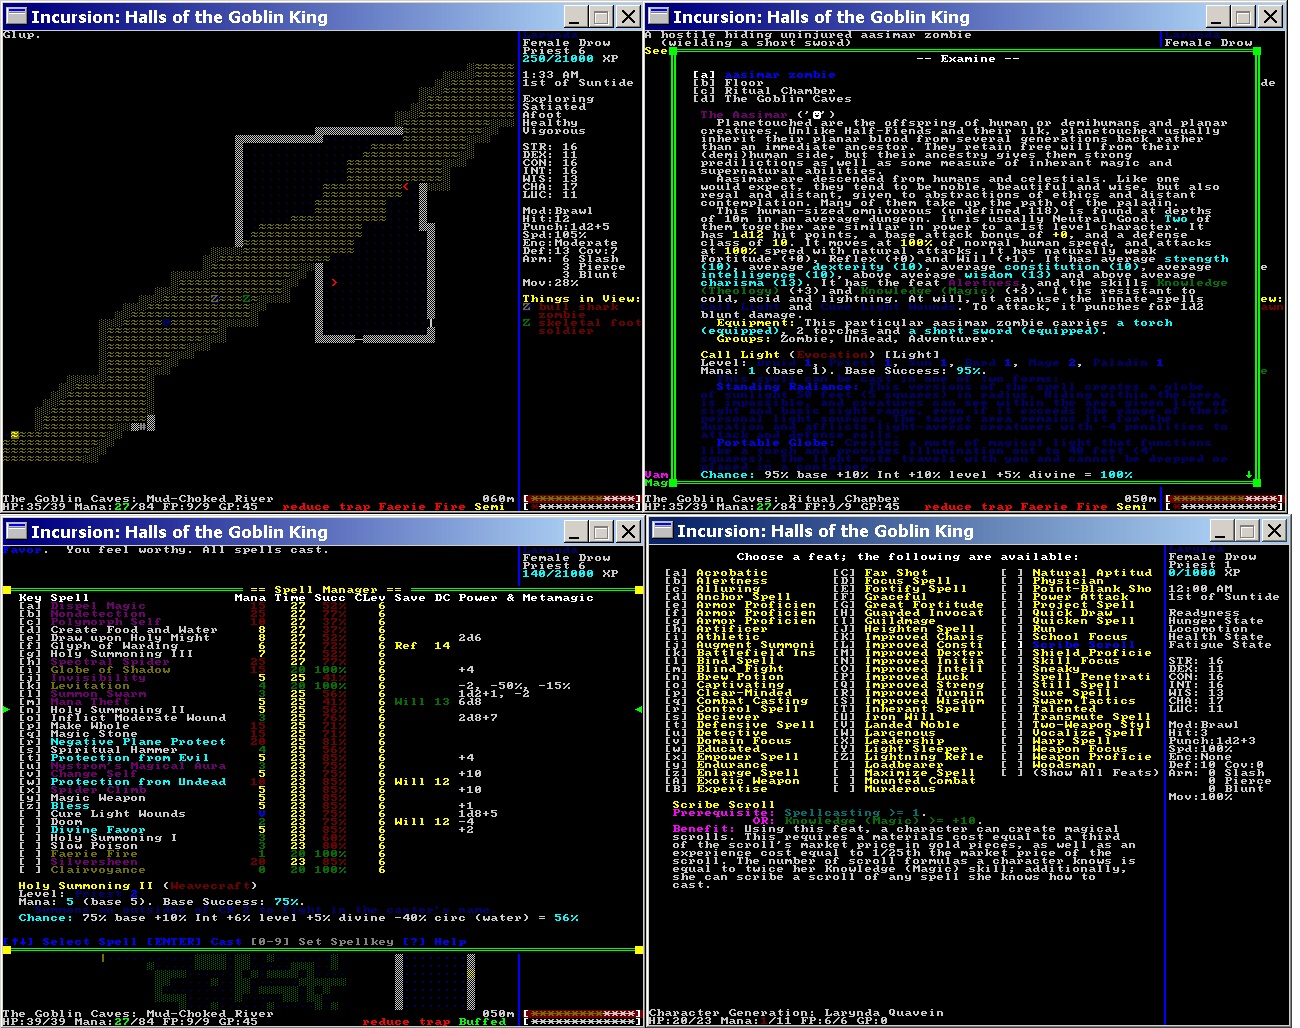Select the [f] Glyph of Warding spell row

pyautogui.click(x=235, y=646)
